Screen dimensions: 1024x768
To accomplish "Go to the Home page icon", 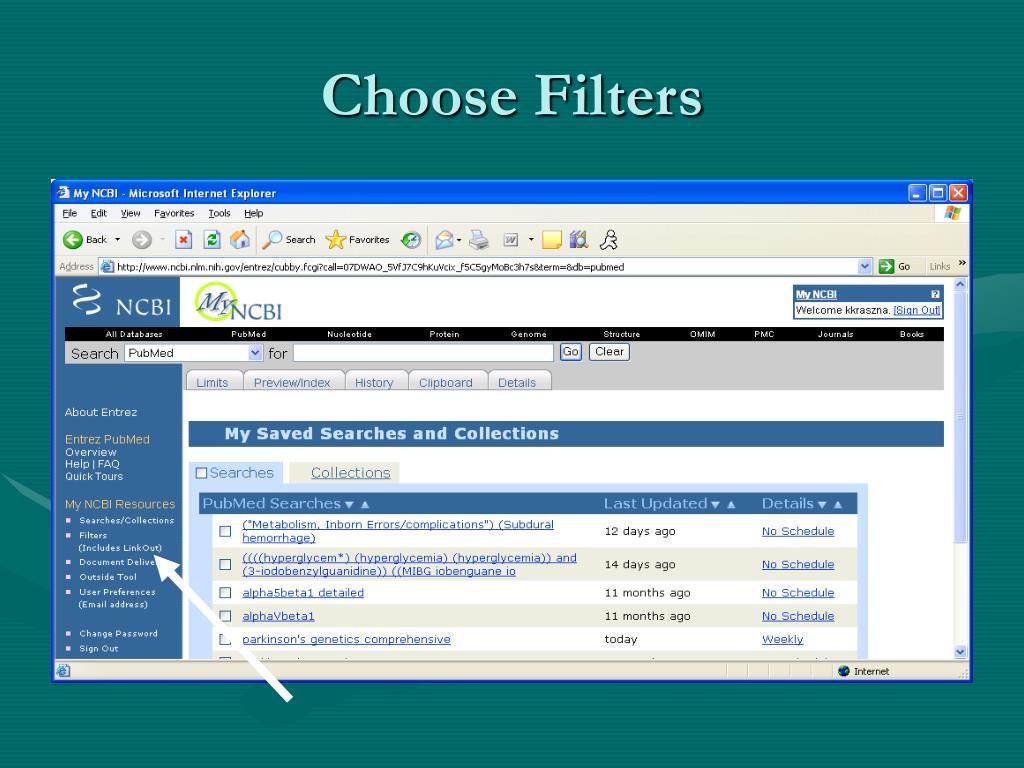I will 240,240.
